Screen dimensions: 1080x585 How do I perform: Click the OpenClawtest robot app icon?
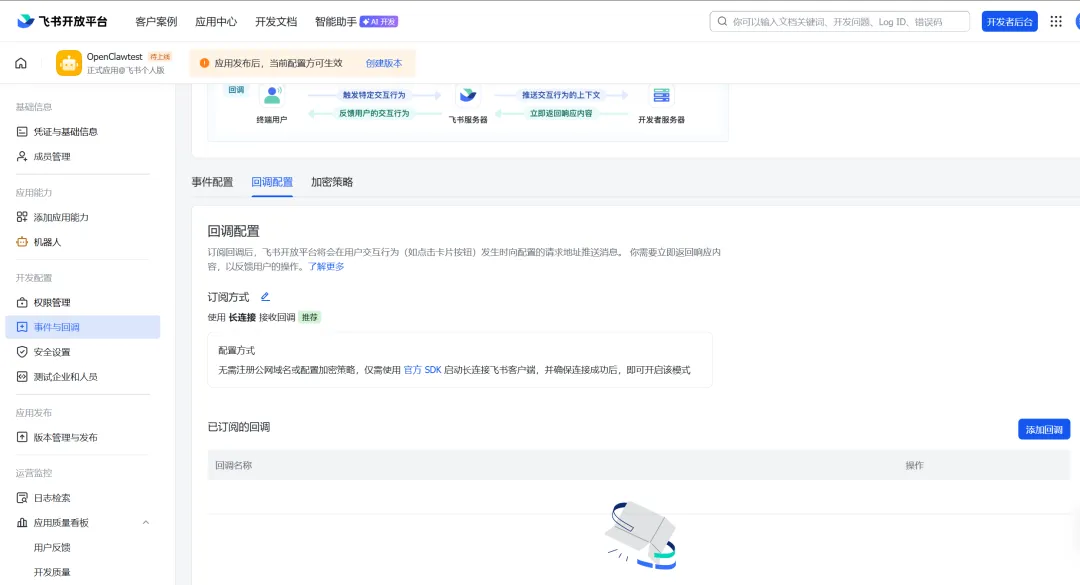click(x=69, y=63)
